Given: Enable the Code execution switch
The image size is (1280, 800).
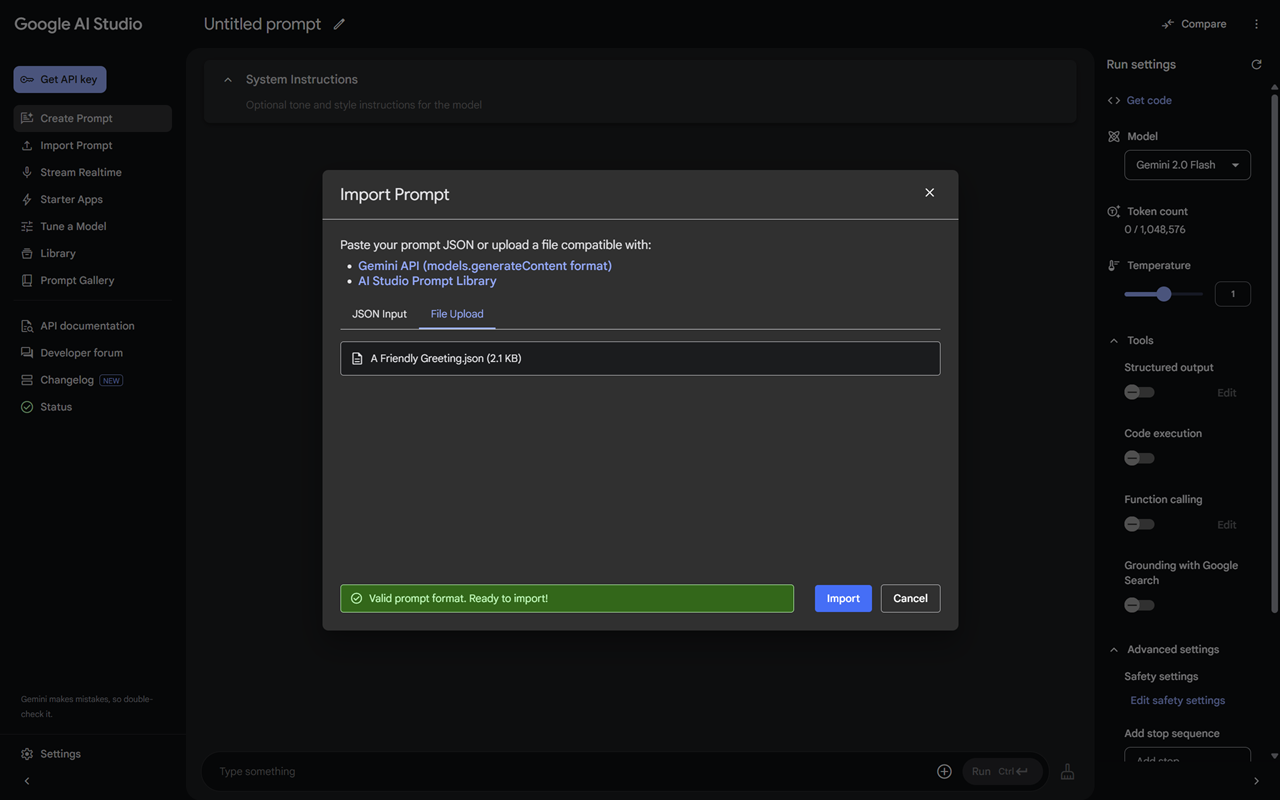Looking at the screenshot, I should point(1139,458).
